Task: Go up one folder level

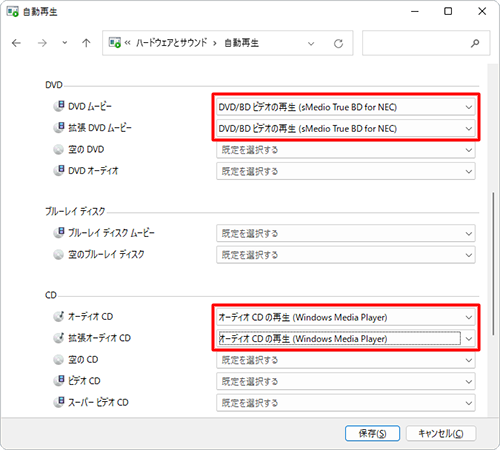Action: tap(86, 43)
